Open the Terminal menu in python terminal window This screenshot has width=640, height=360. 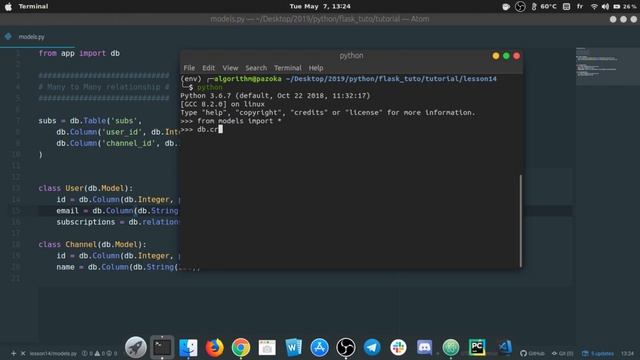[288, 68]
